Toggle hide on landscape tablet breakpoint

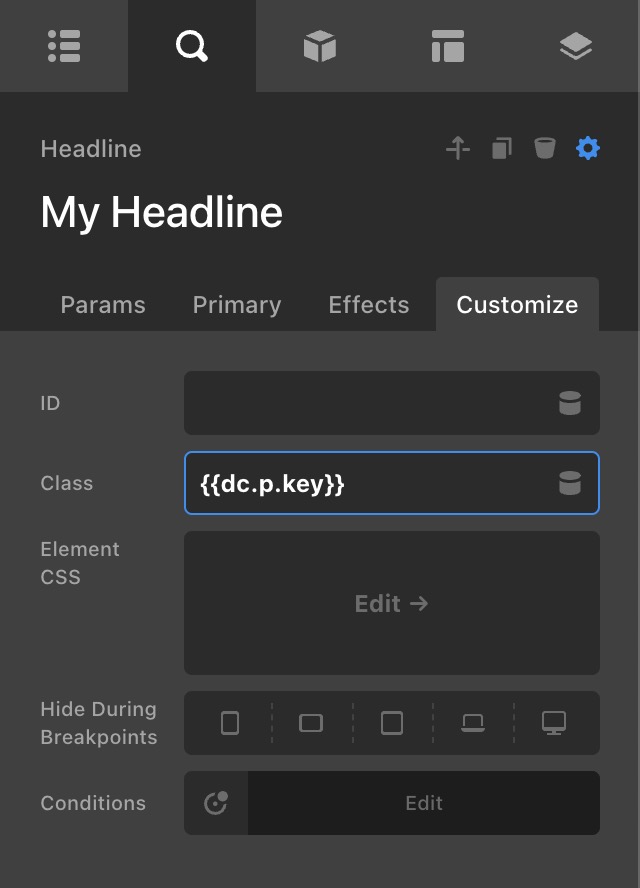coord(311,722)
